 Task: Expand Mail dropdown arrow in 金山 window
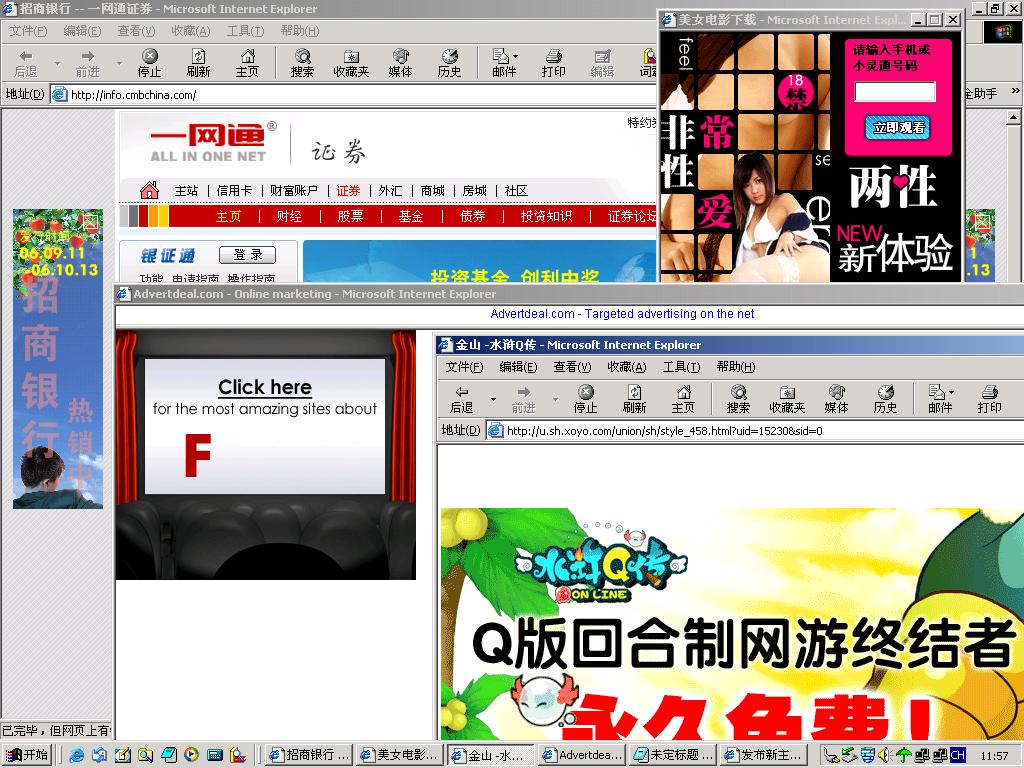(x=952, y=392)
